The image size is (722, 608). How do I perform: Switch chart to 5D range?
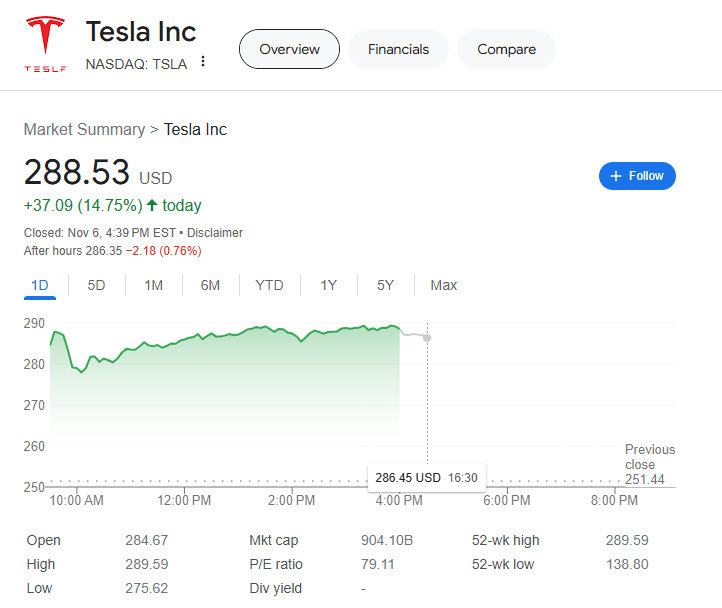[96, 286]
